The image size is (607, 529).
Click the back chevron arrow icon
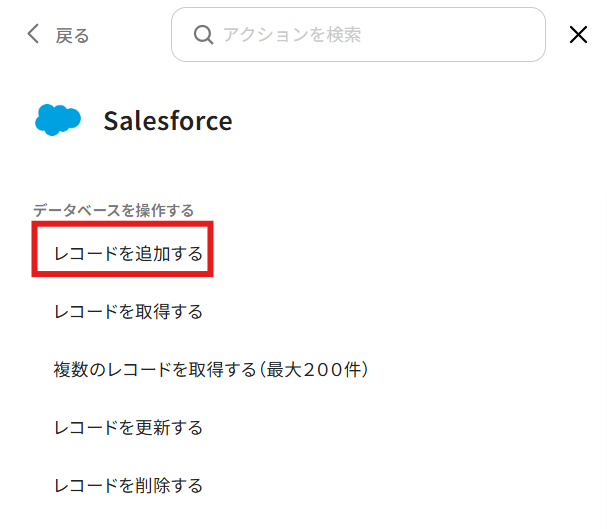pos(33,35)
